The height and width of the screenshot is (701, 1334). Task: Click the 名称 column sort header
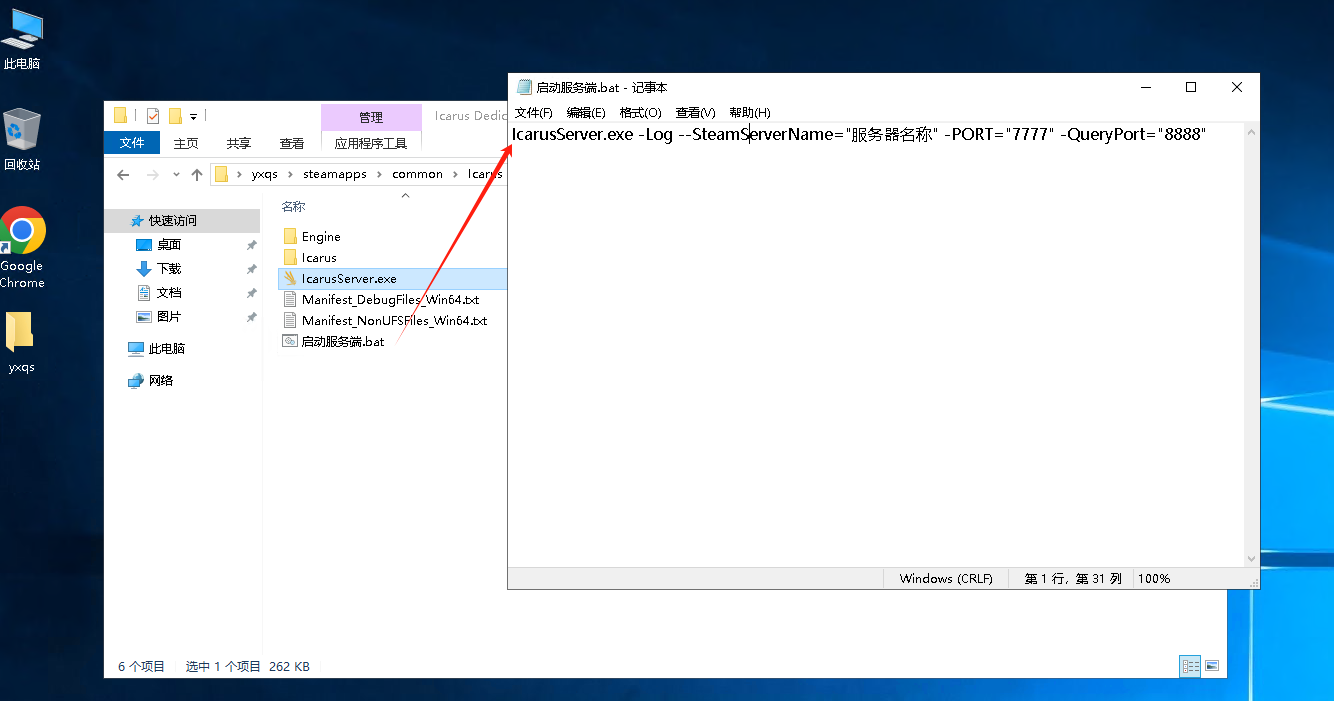click(x=293, y=206)
